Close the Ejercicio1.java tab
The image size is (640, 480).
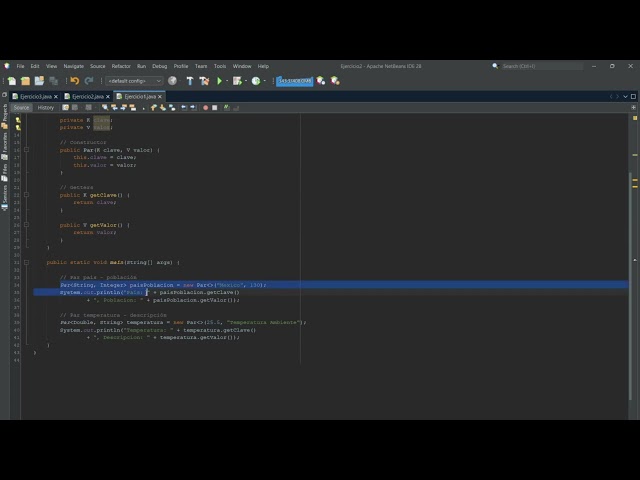[160, 97]
